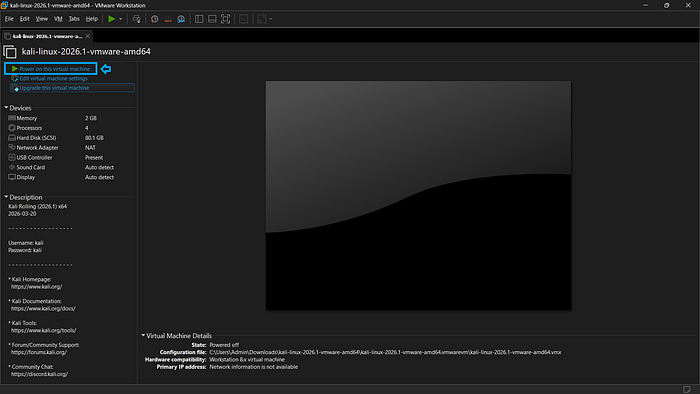Click the upgrade virtual machine icon
The image size is (700, 394).
[x=15, y=88]
